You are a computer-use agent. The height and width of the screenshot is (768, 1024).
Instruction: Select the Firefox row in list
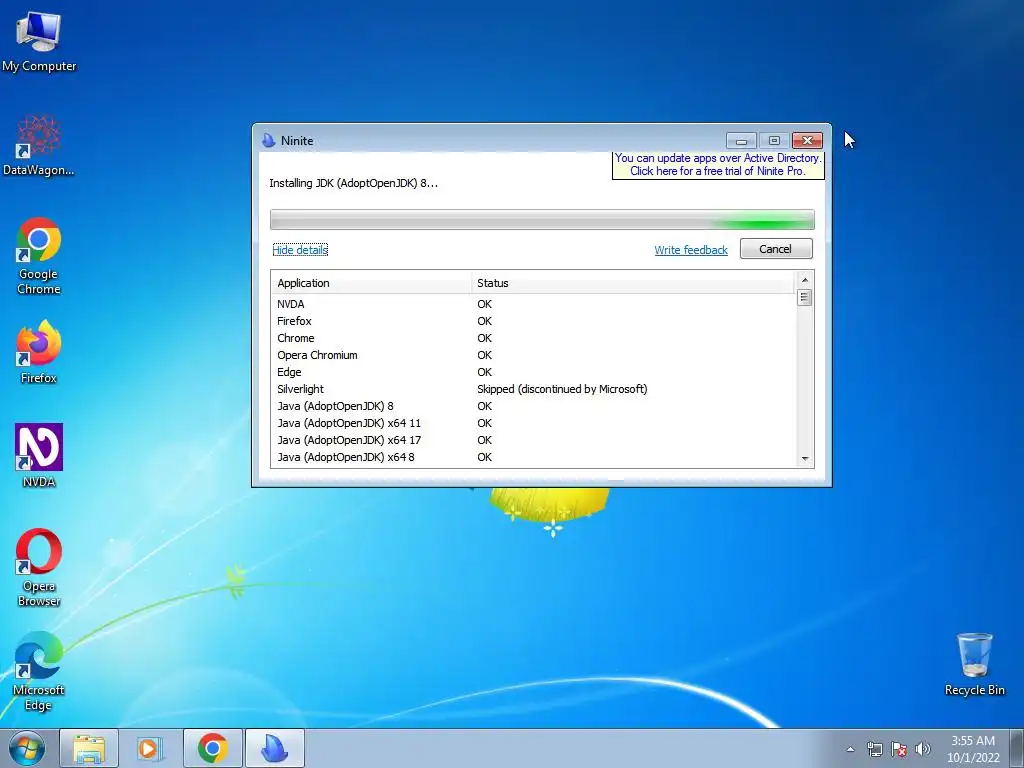[x=533, y=321]
